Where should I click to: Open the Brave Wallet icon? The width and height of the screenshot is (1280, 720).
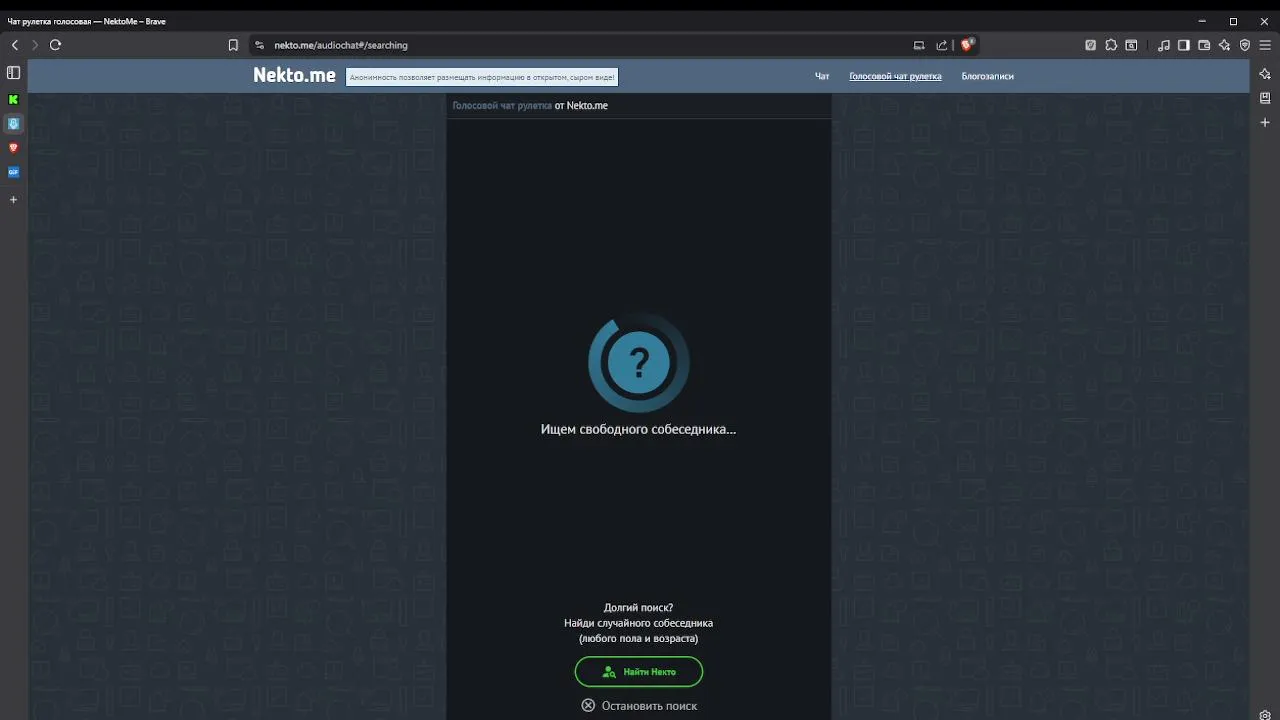(1204, 45)
